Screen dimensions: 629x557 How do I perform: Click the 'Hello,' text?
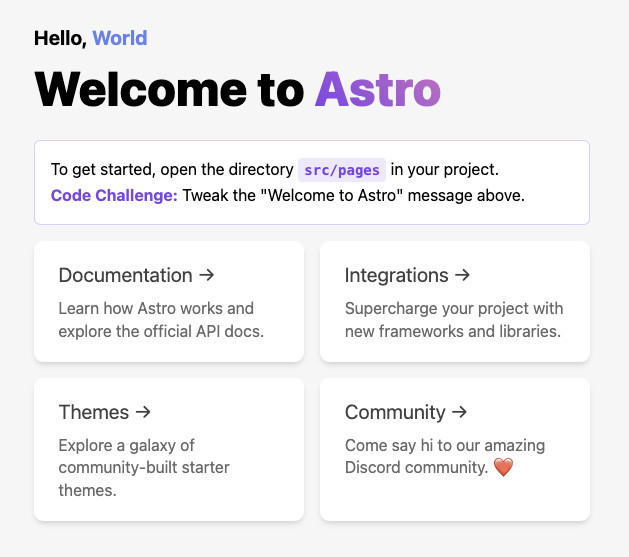pyautogui.click(x=61, y=39)
